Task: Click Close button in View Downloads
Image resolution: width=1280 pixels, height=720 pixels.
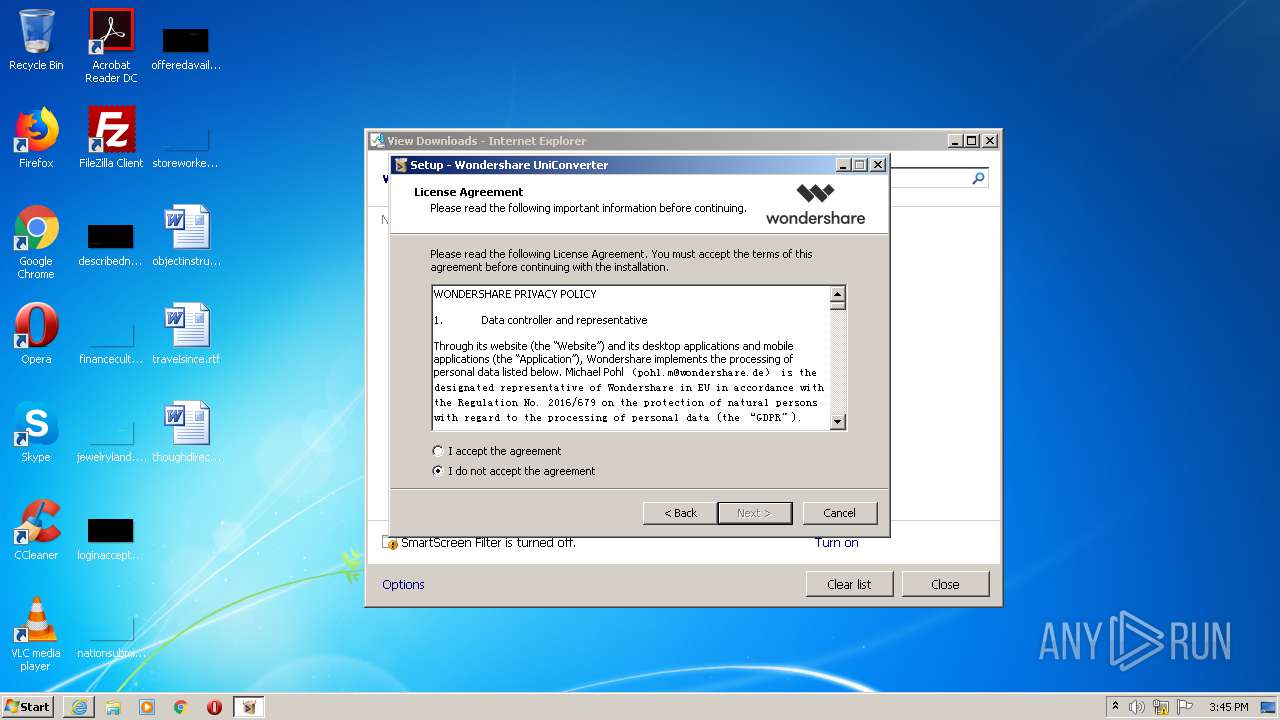Action: pos(945,584)
